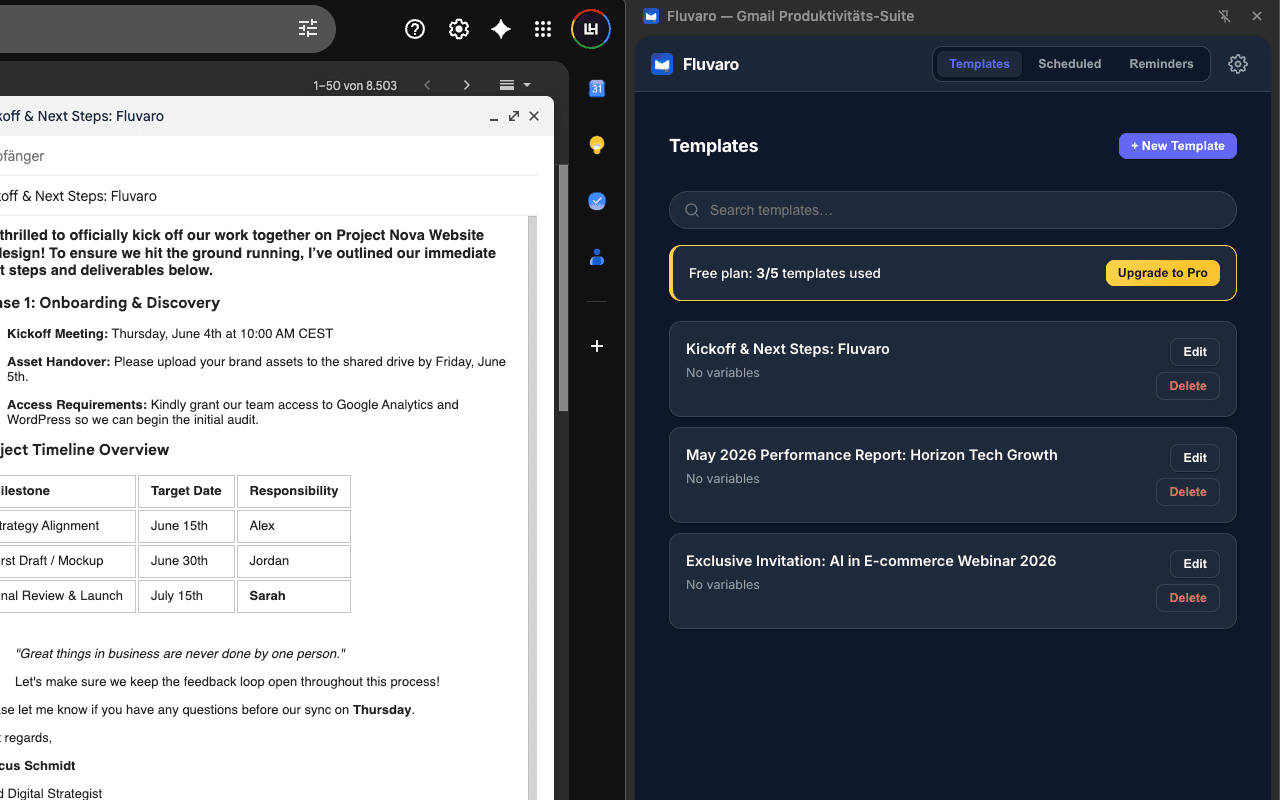Edit the Exclusive Invitation webinar template
The image size is (1280, 800).
click(1195, 564)
